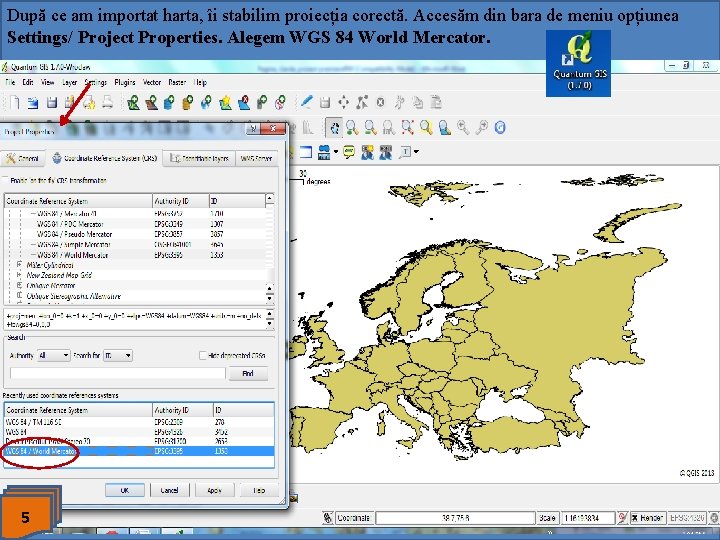Select recently used WGS 84 / World Mercator
This screenshot has height=540, width=720.
click(x=139, y=451)
